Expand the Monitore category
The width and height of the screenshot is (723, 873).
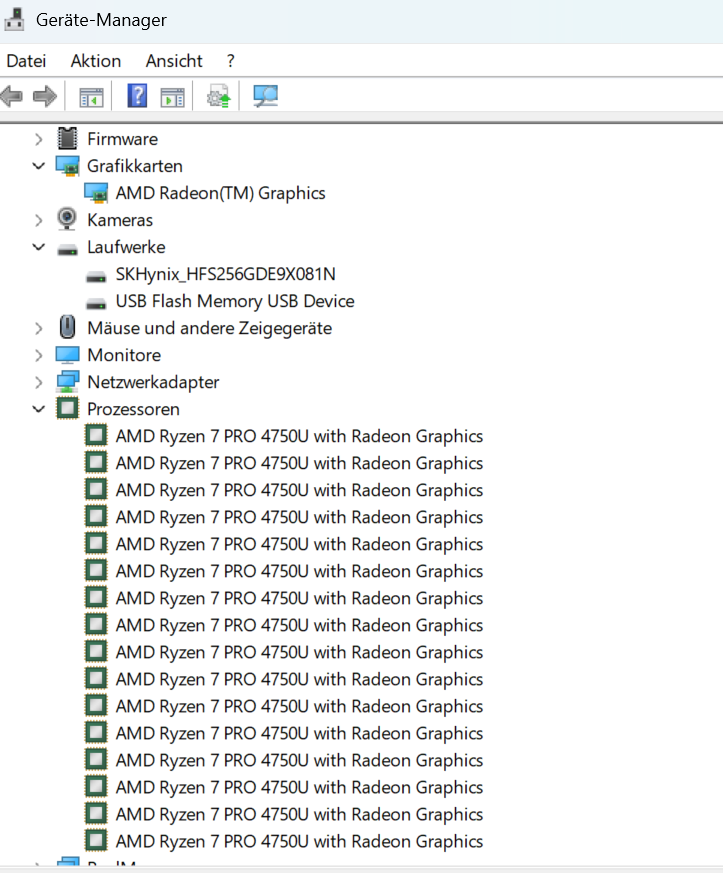click(38, 355)
